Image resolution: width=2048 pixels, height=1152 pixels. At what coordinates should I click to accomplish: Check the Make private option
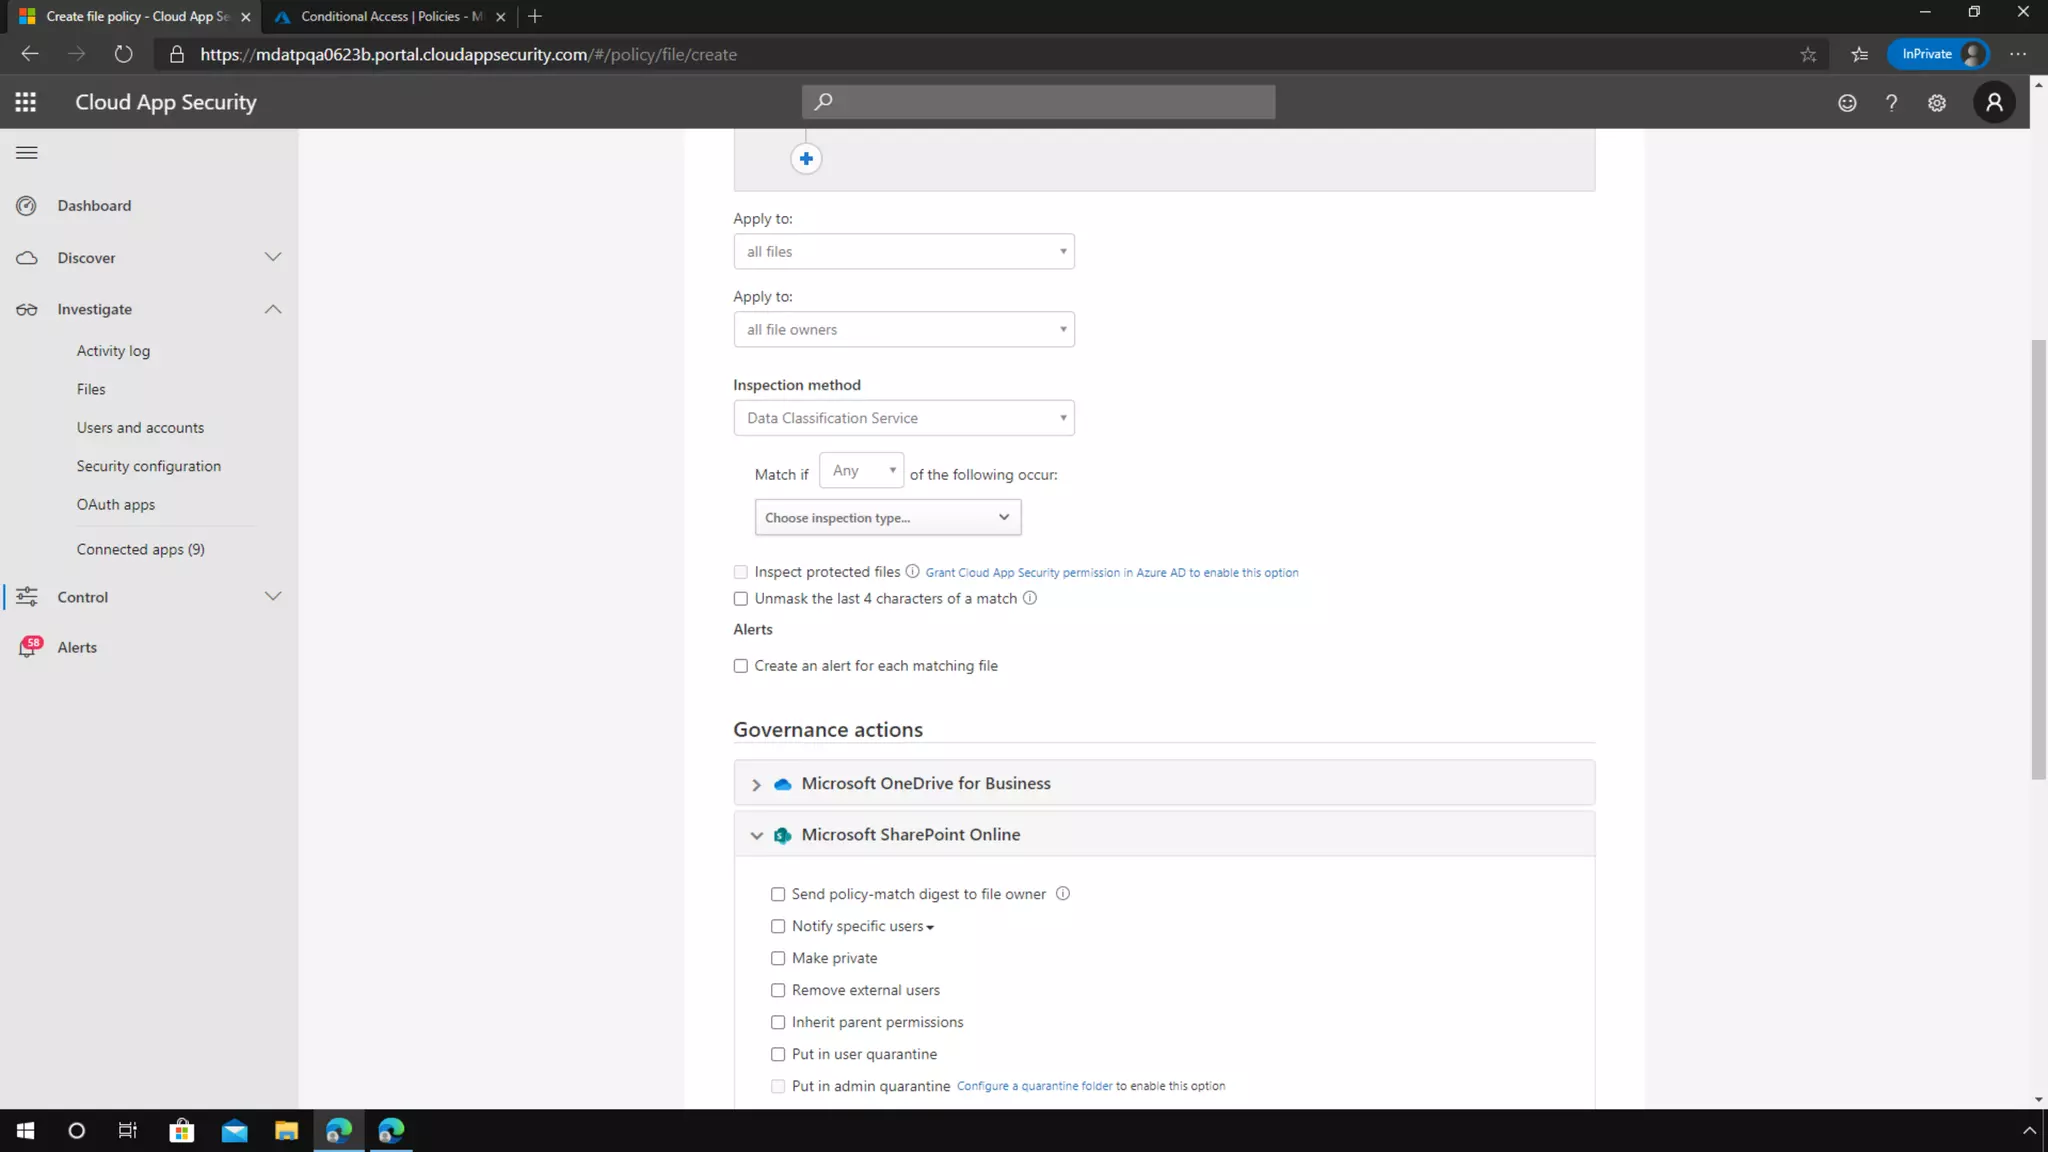click(778, 958)
